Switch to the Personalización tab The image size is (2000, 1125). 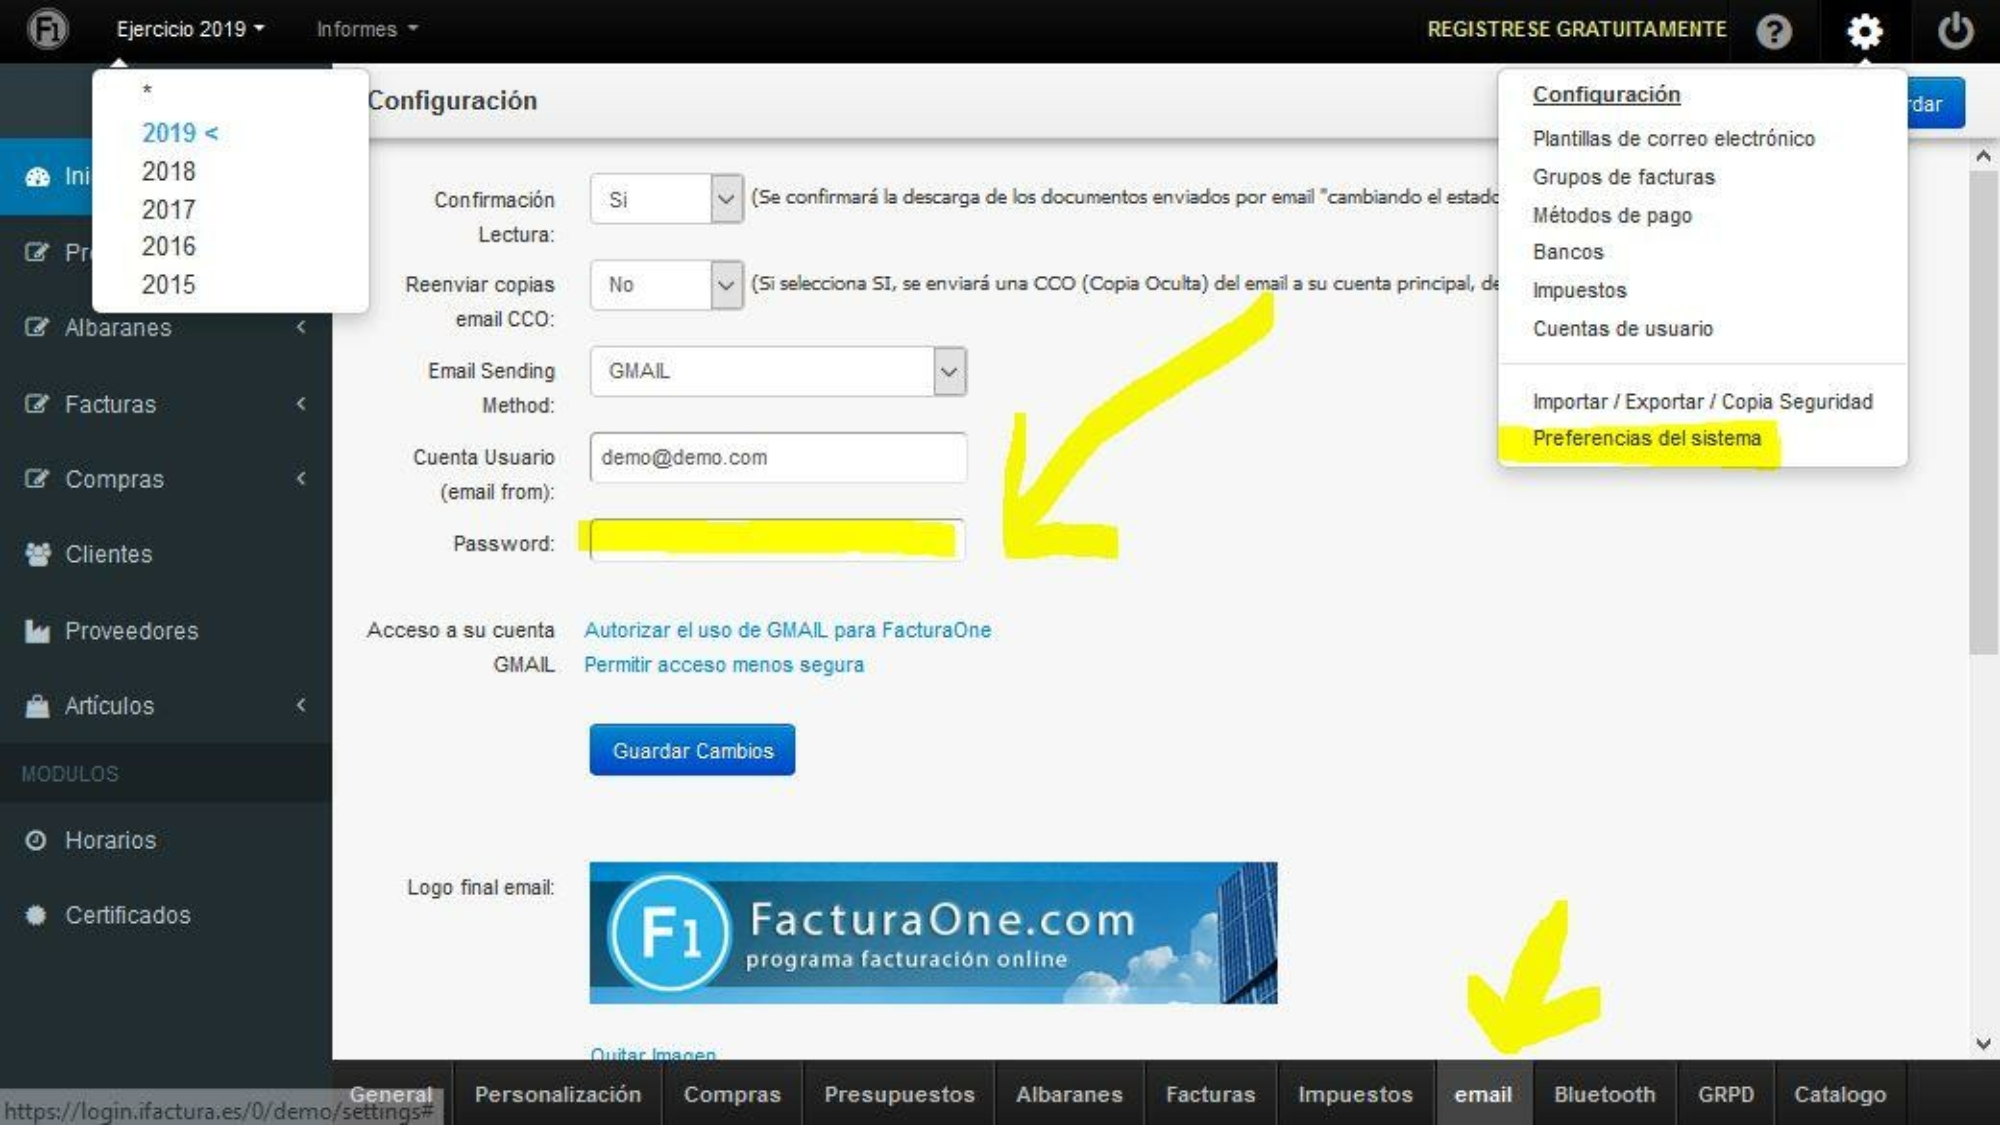click(x=556, y=1093)
